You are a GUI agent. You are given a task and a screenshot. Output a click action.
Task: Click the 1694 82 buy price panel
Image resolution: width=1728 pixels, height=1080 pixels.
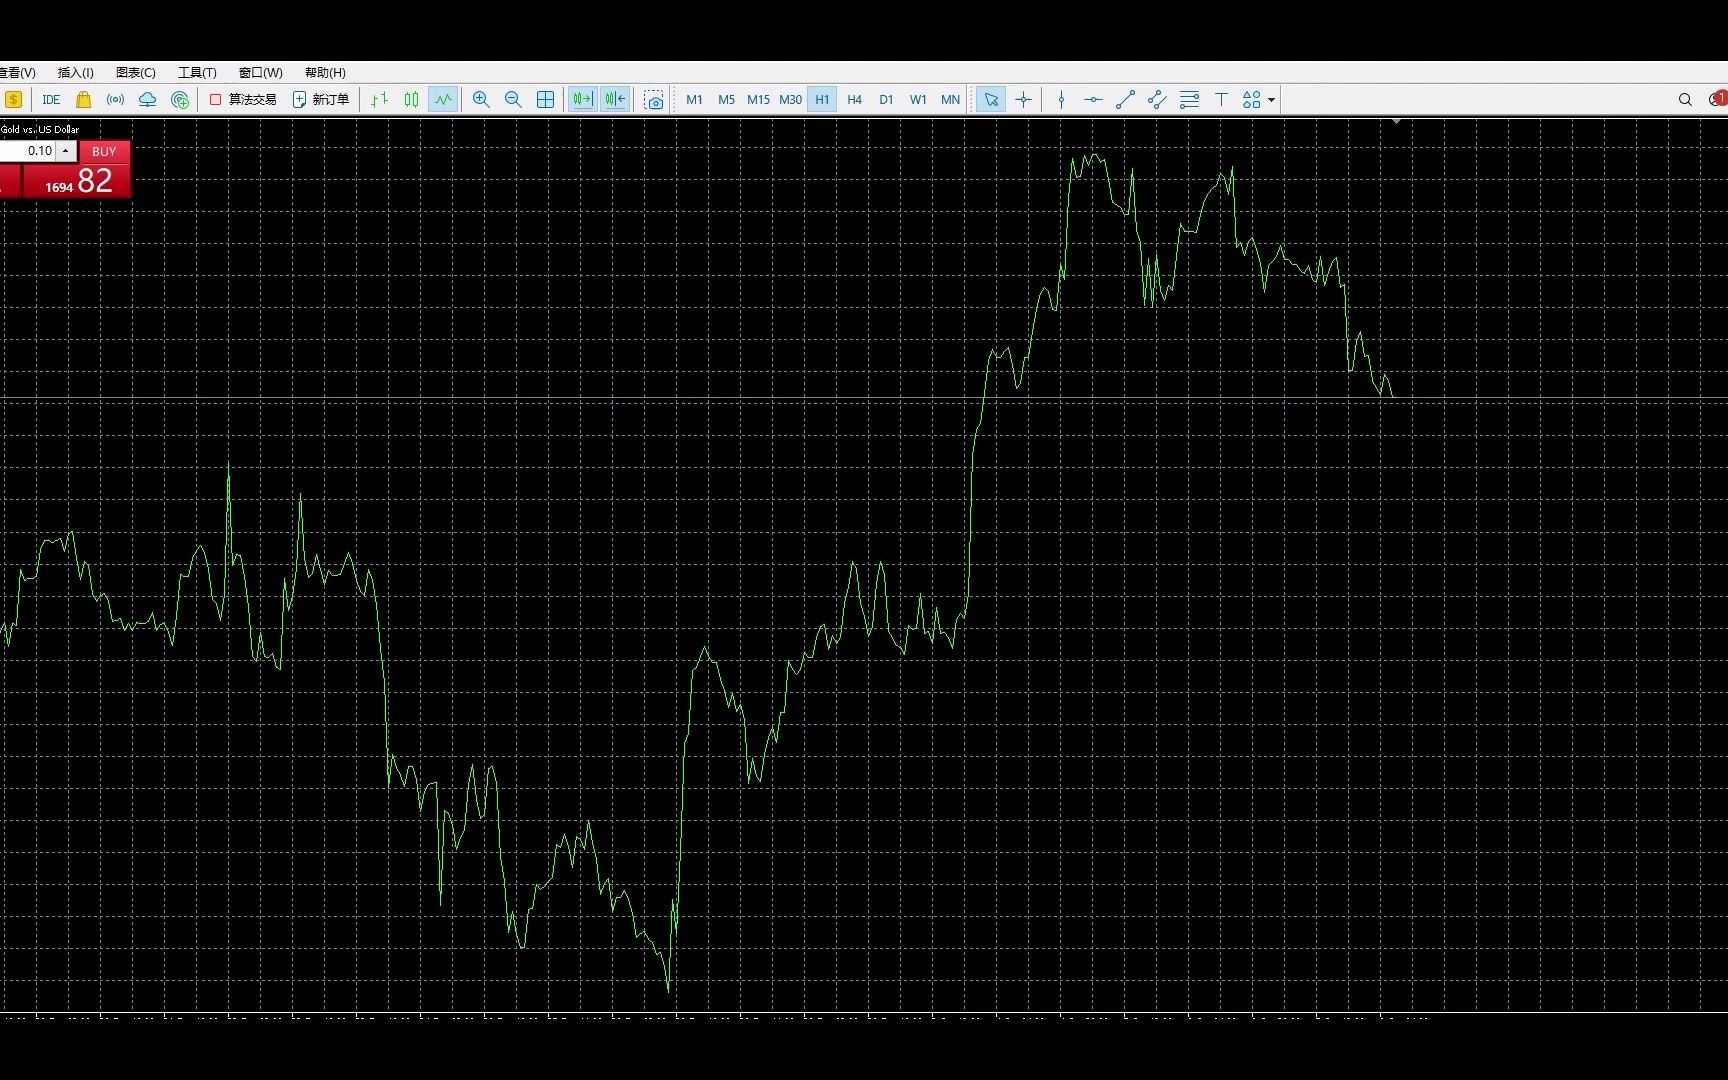tap(77, 181)
